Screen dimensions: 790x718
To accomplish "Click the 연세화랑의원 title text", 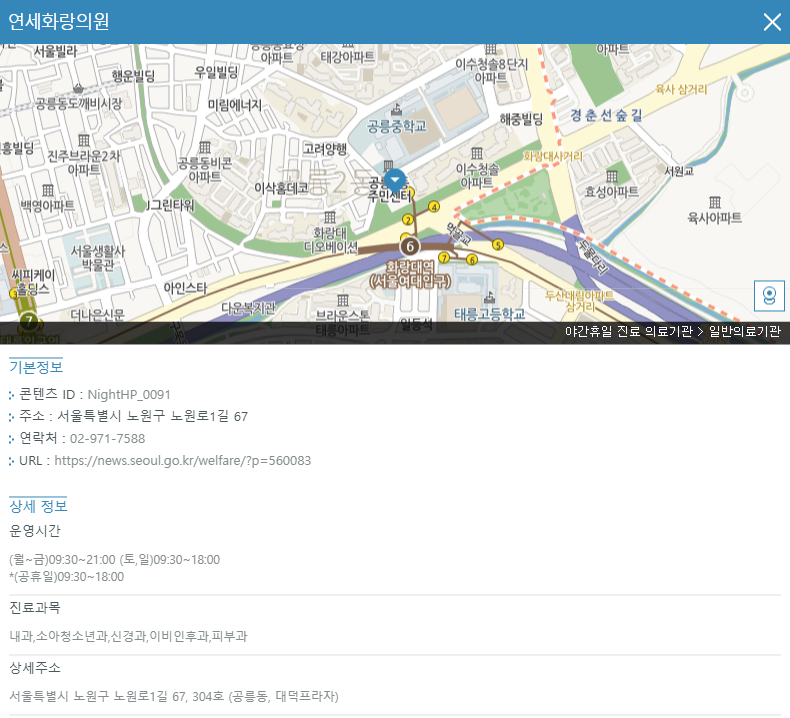I will (x=58, y=21).
